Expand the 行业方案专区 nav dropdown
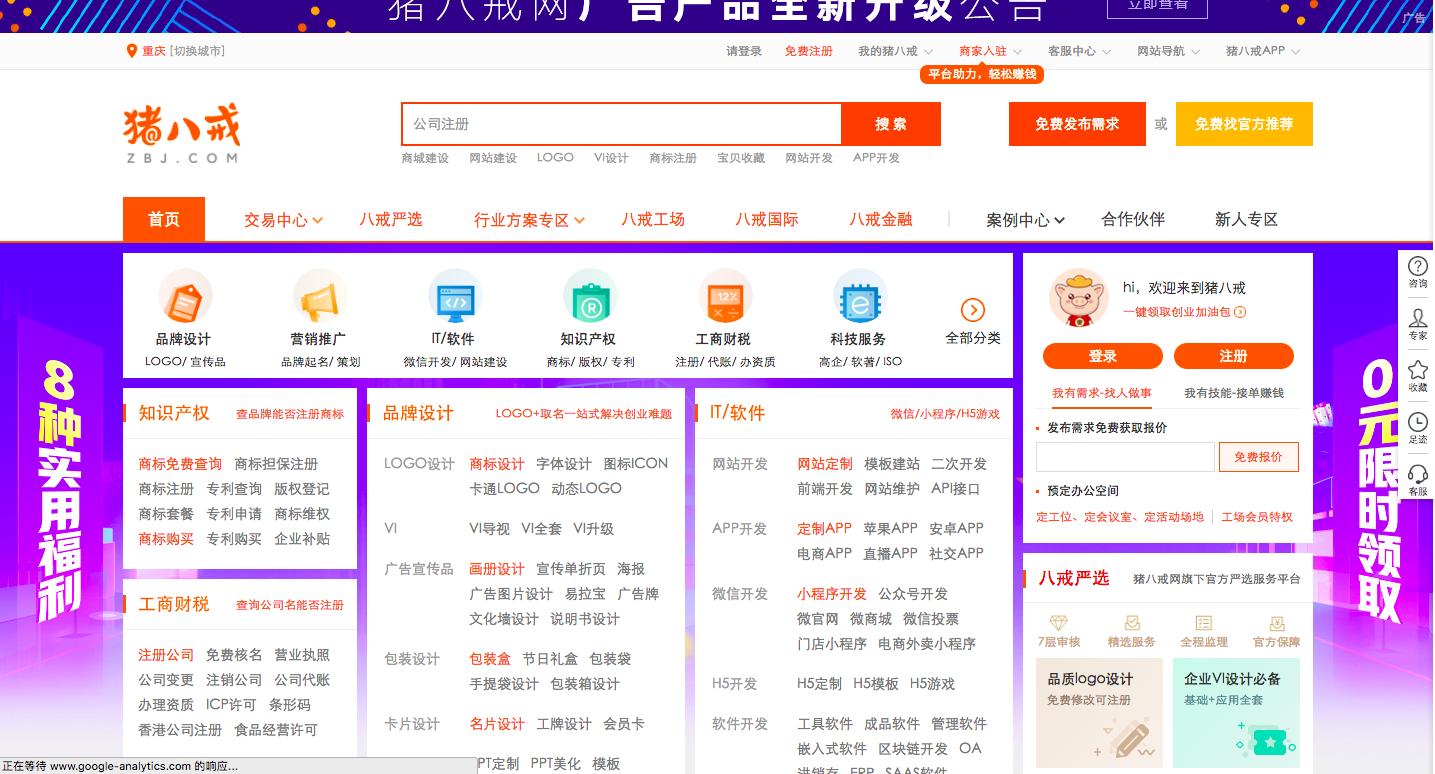Viewport: 1435px width, 774px height. coord(529,220)
